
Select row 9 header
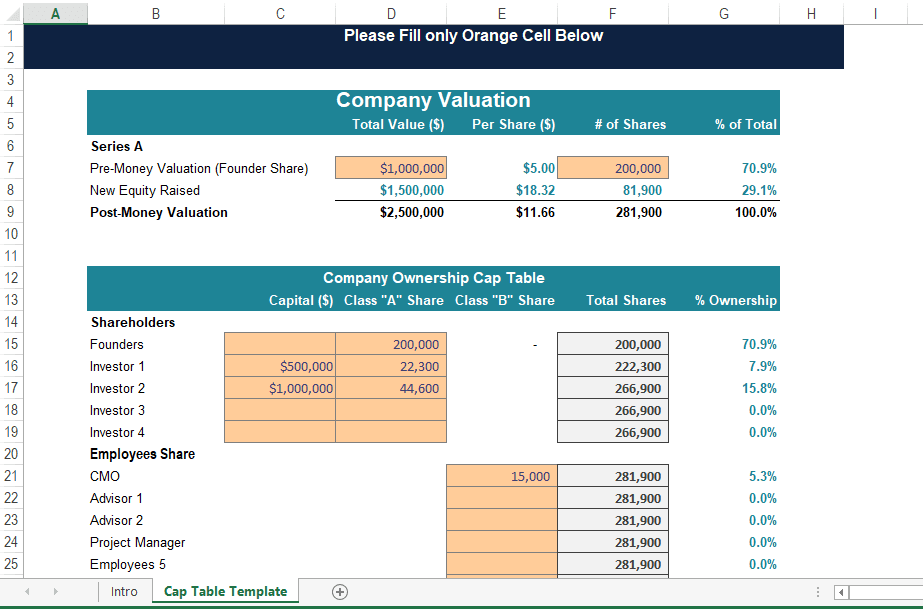tap(11, 212)
